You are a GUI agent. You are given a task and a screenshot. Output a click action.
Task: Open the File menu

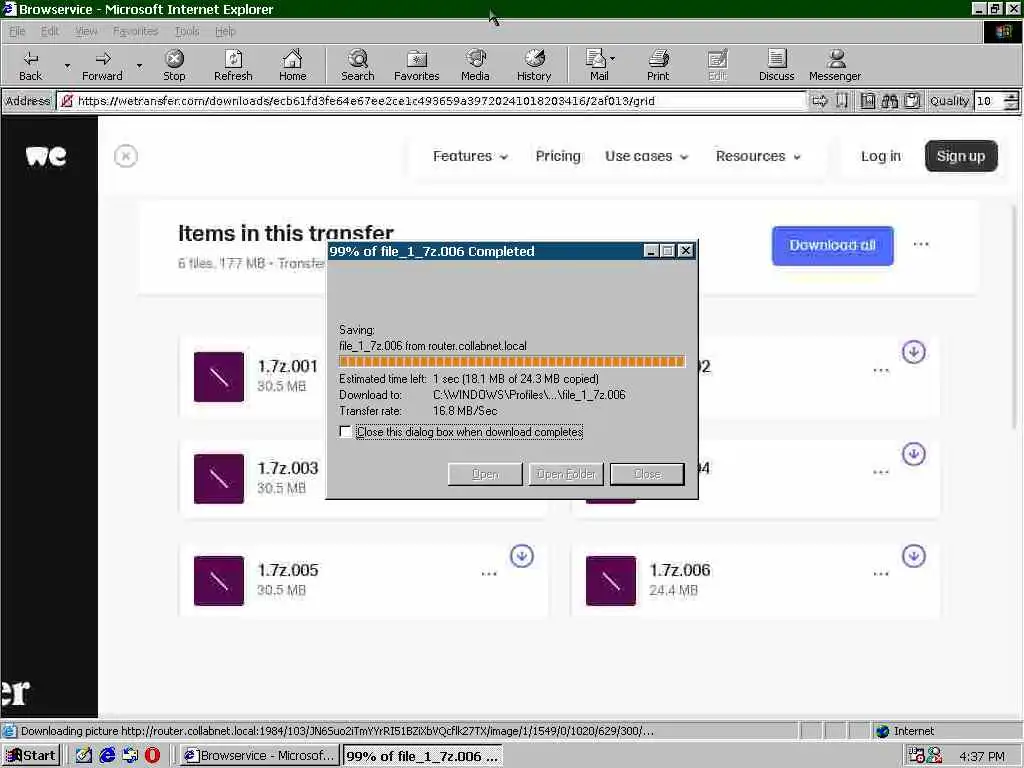(x=17, y=31)
